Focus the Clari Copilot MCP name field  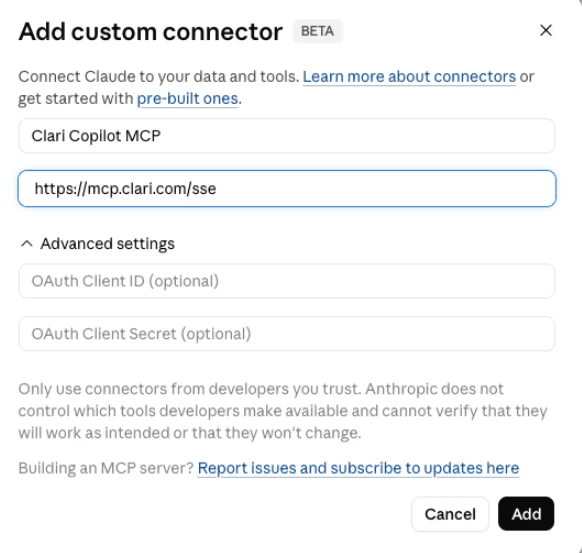tap(287, 136)
